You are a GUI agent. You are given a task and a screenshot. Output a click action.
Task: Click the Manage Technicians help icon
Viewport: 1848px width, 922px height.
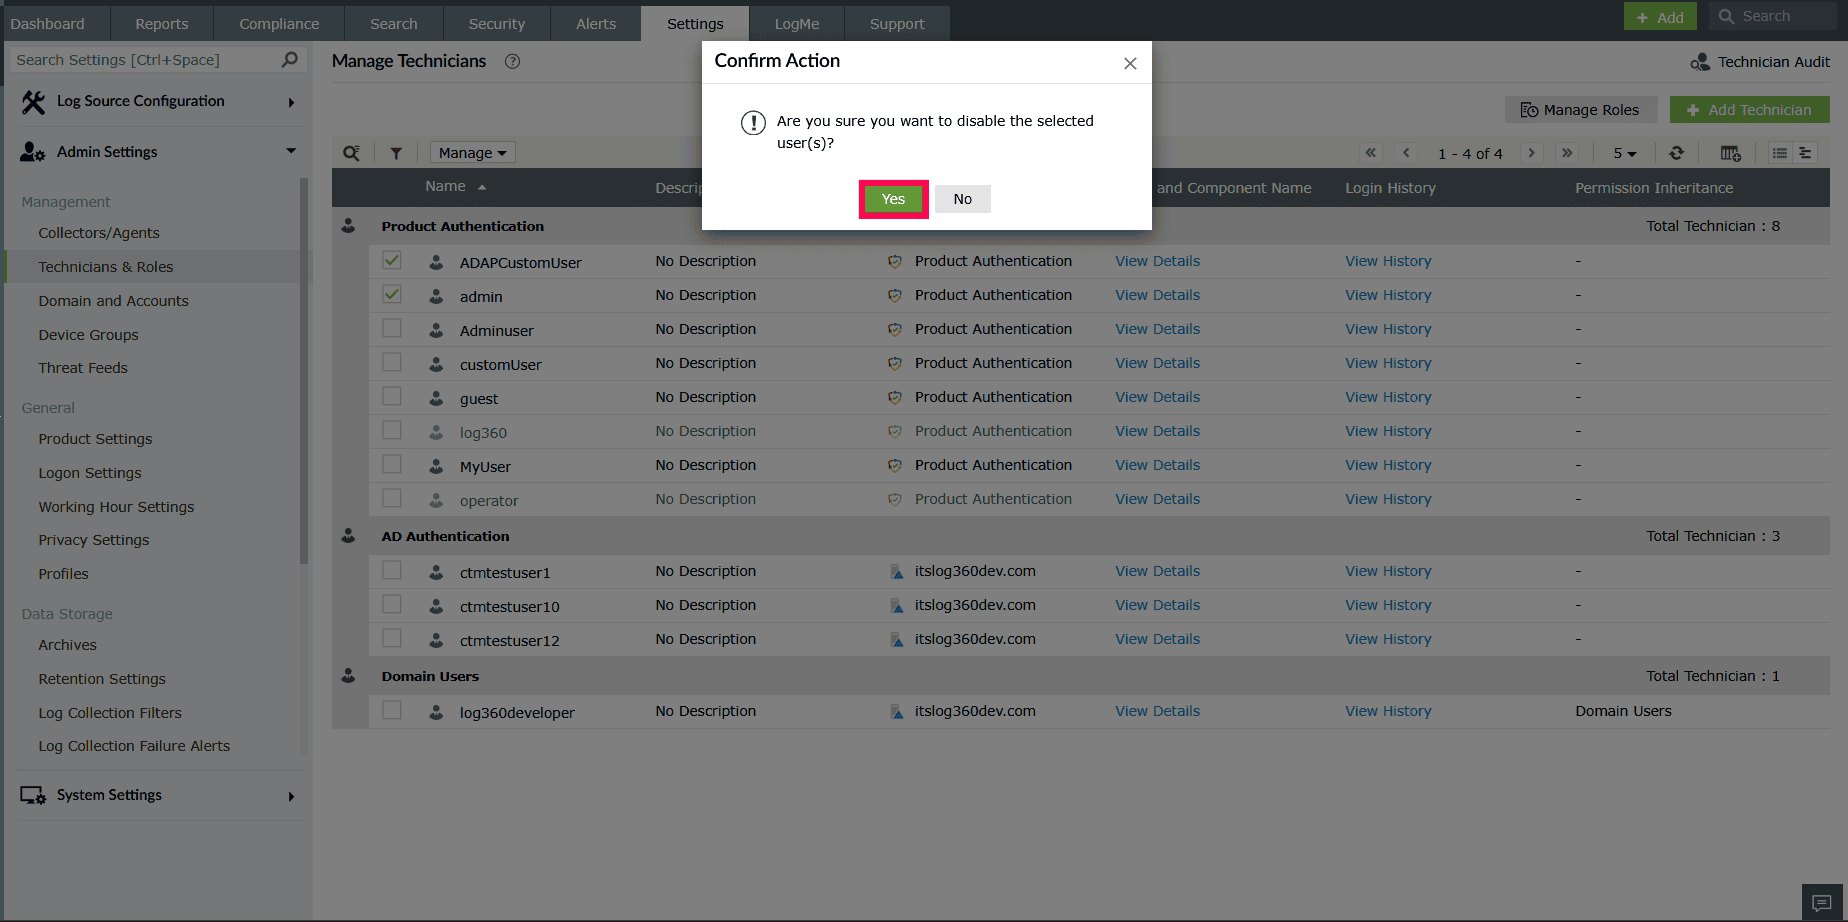point(512,61)
